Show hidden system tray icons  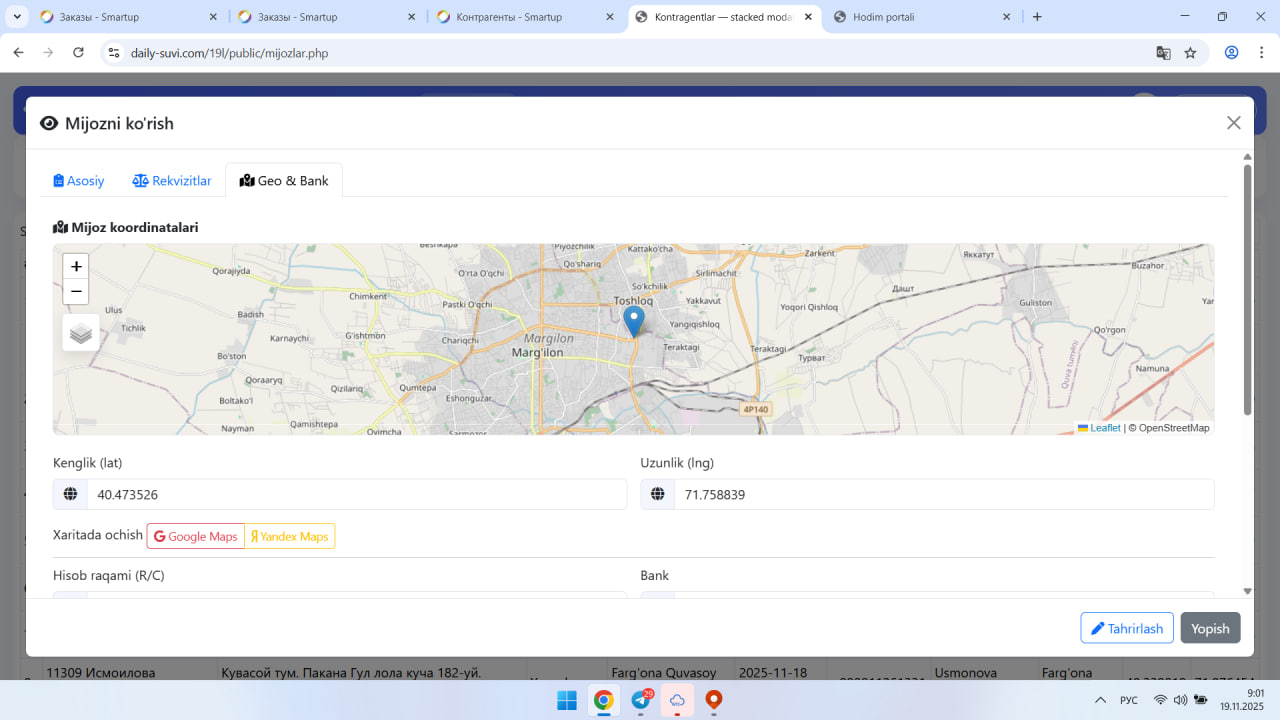[1100, 700]
